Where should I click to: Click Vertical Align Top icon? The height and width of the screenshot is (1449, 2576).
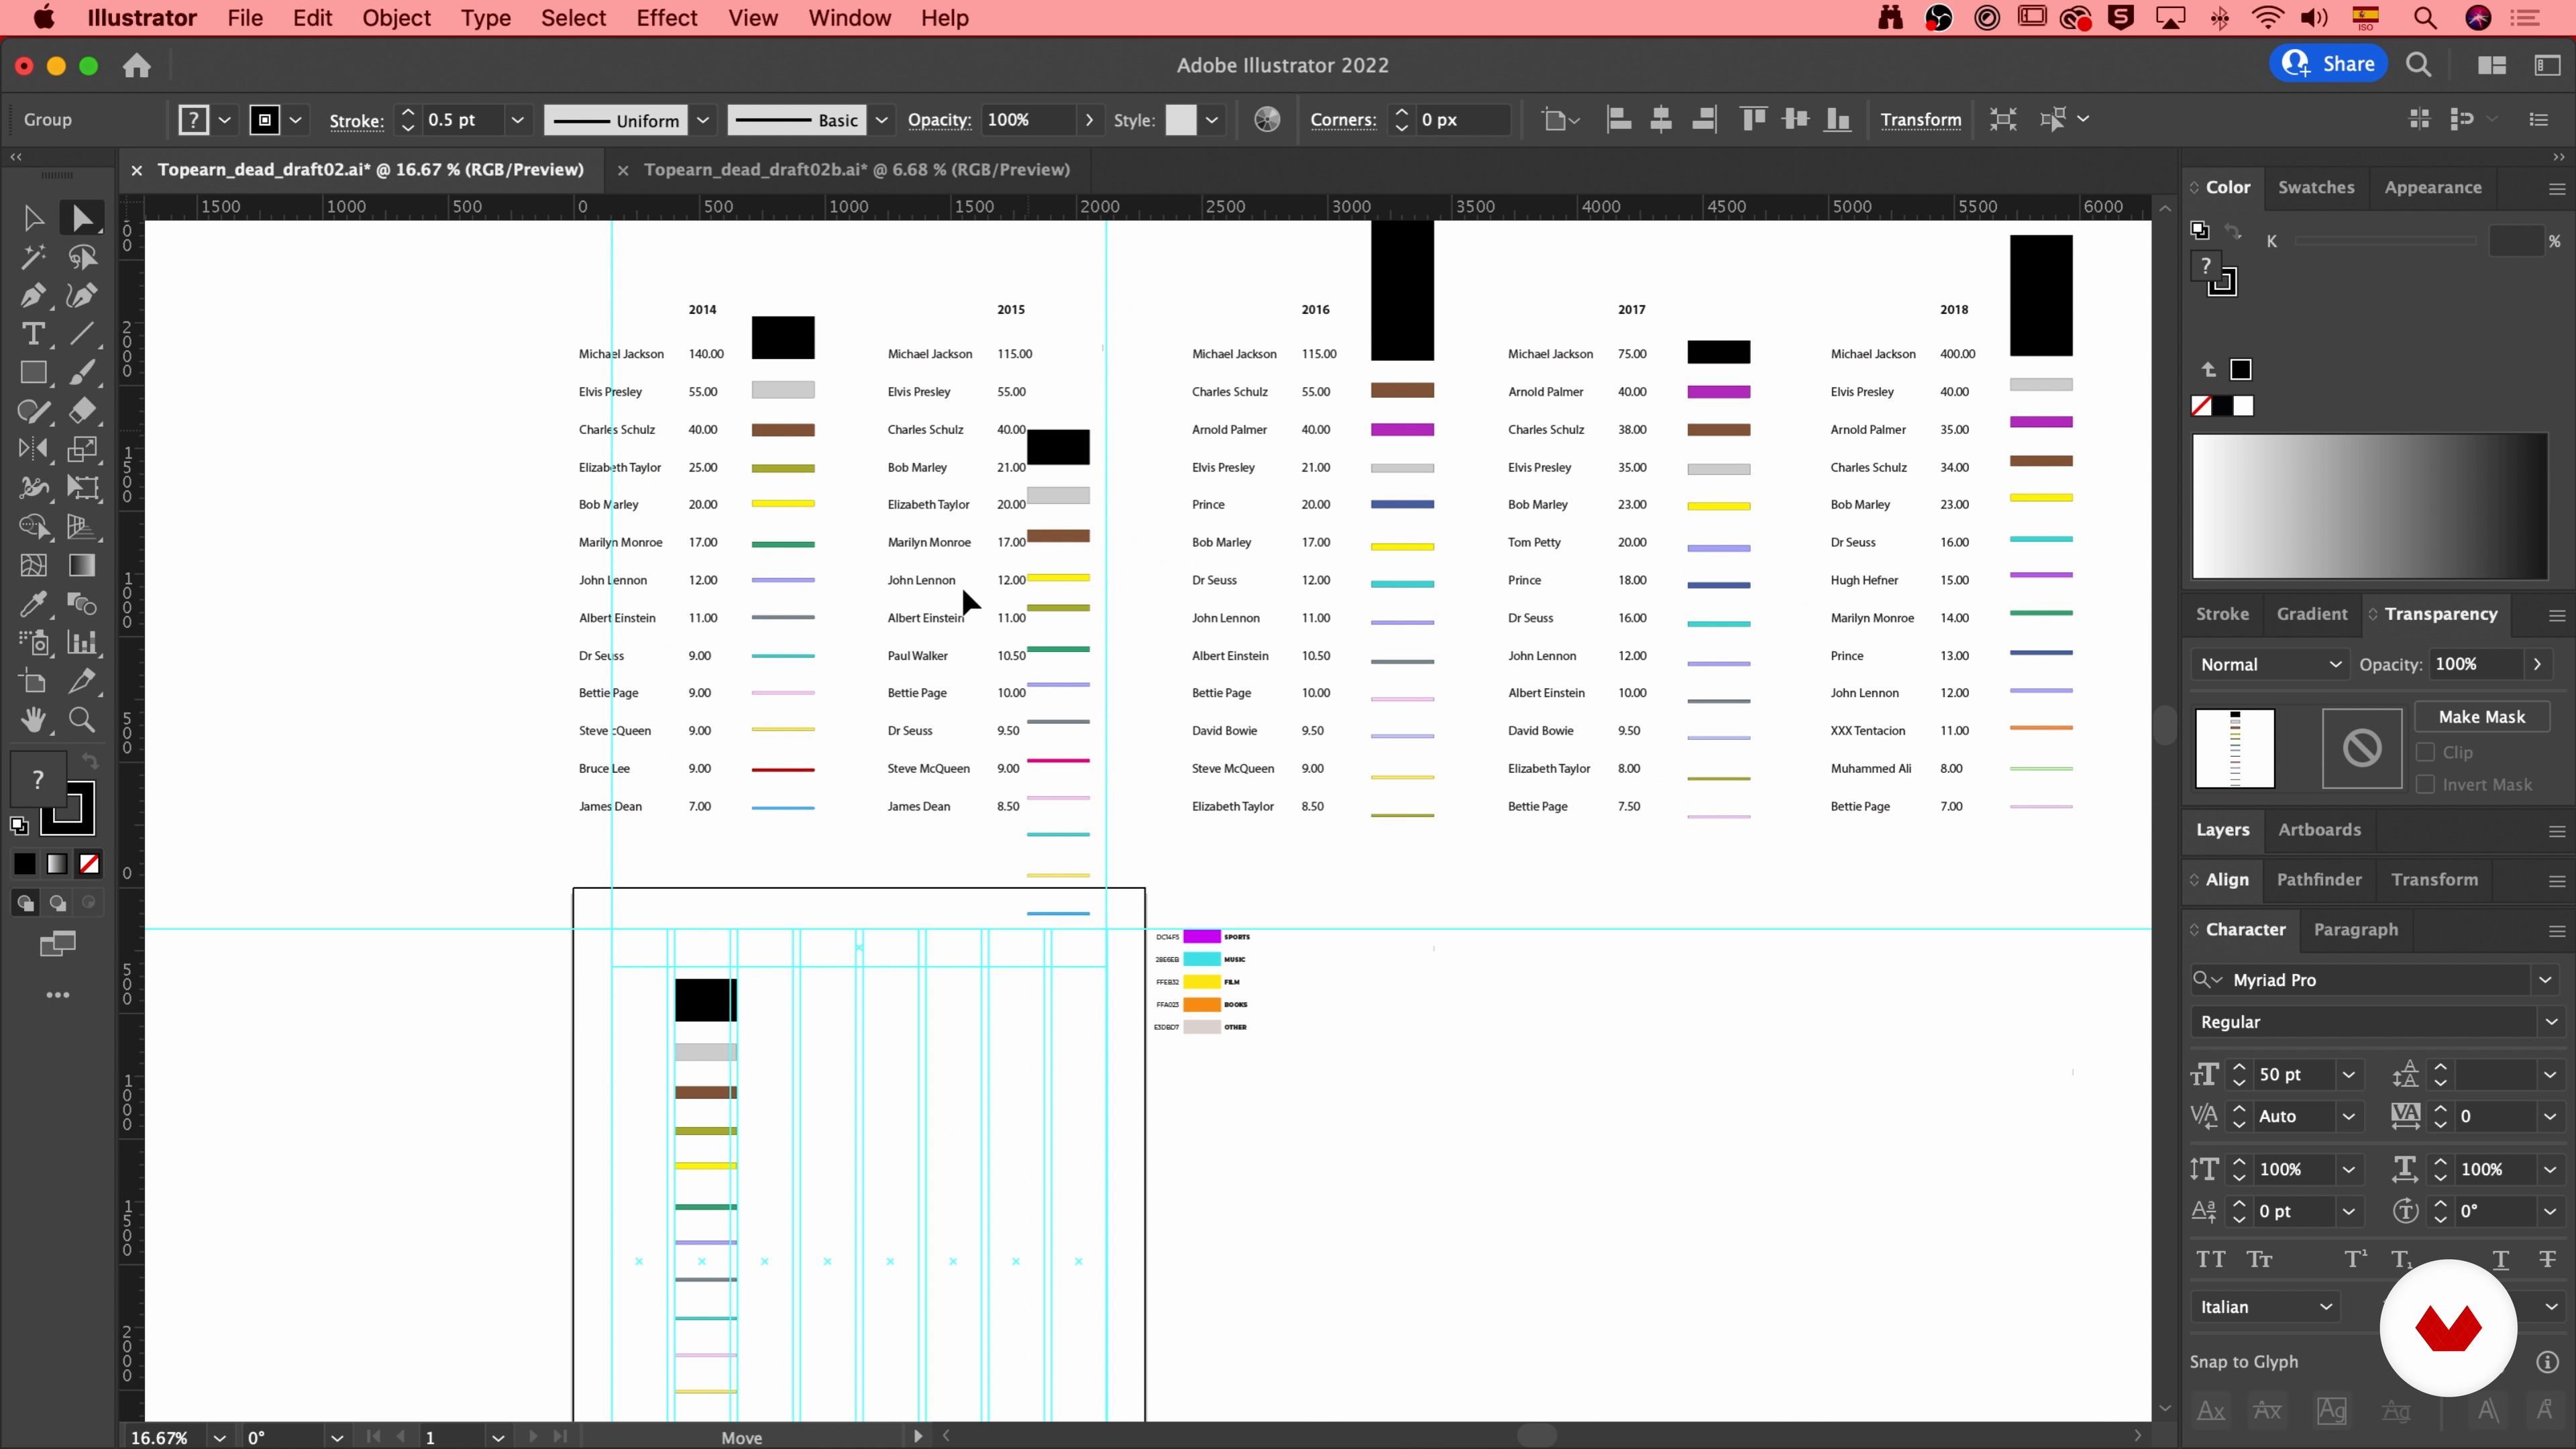click(1753, 120)
